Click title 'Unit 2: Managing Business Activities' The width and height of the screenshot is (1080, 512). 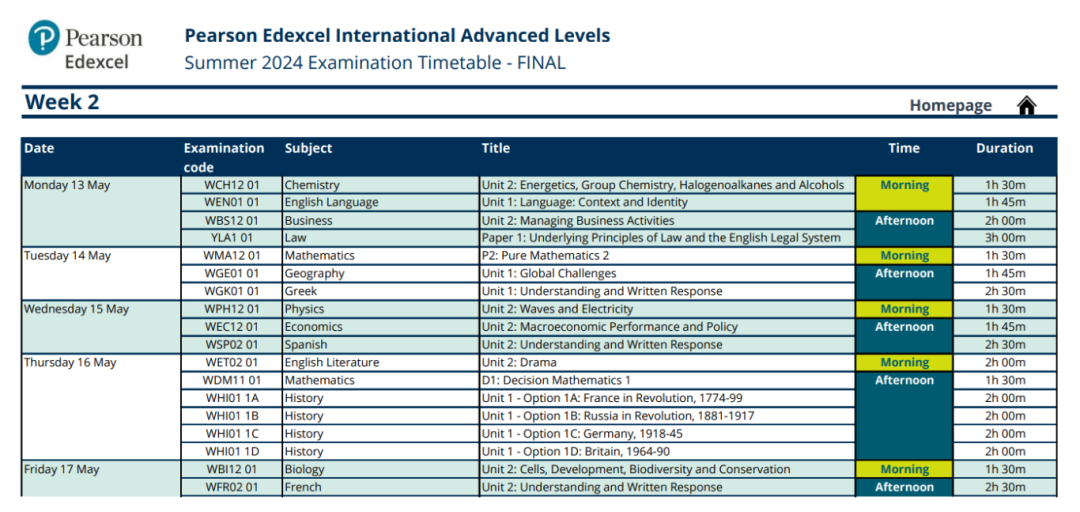pyautogui.click(x=578, y=221)
